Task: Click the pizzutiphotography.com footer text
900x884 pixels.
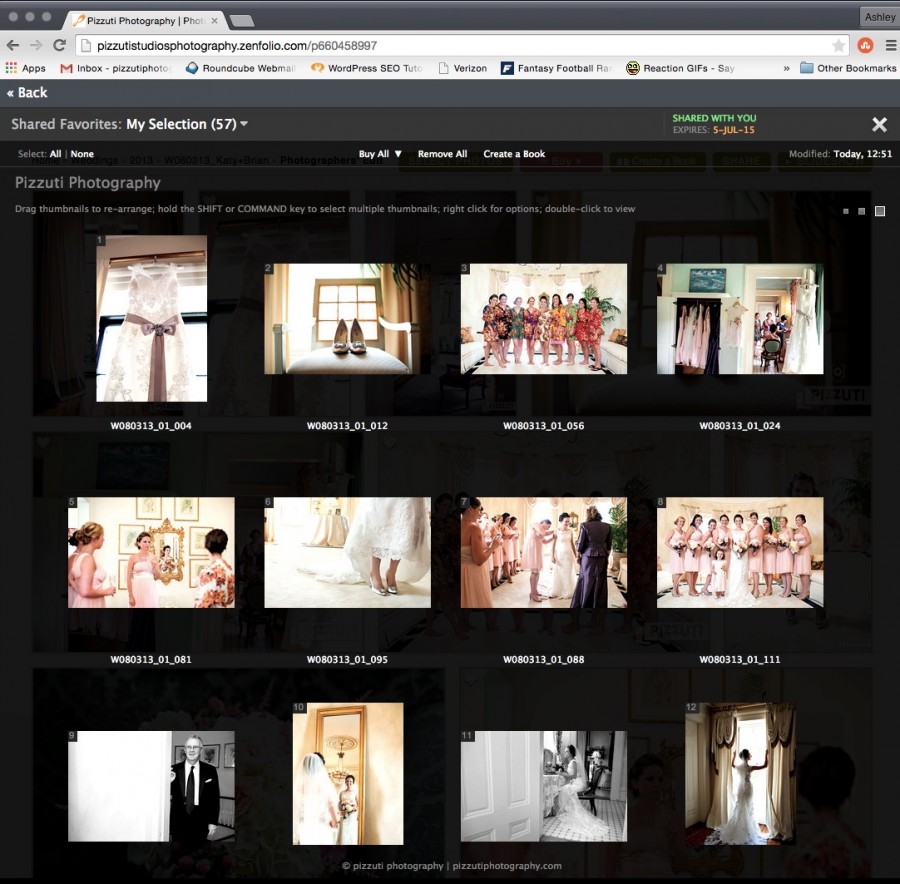Action: 507,866
